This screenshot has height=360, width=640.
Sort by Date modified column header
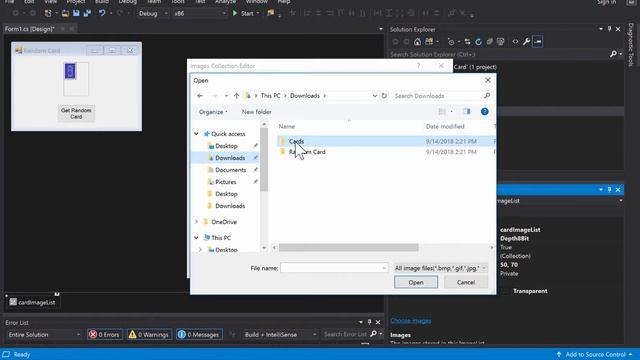[x=445, y=127]
